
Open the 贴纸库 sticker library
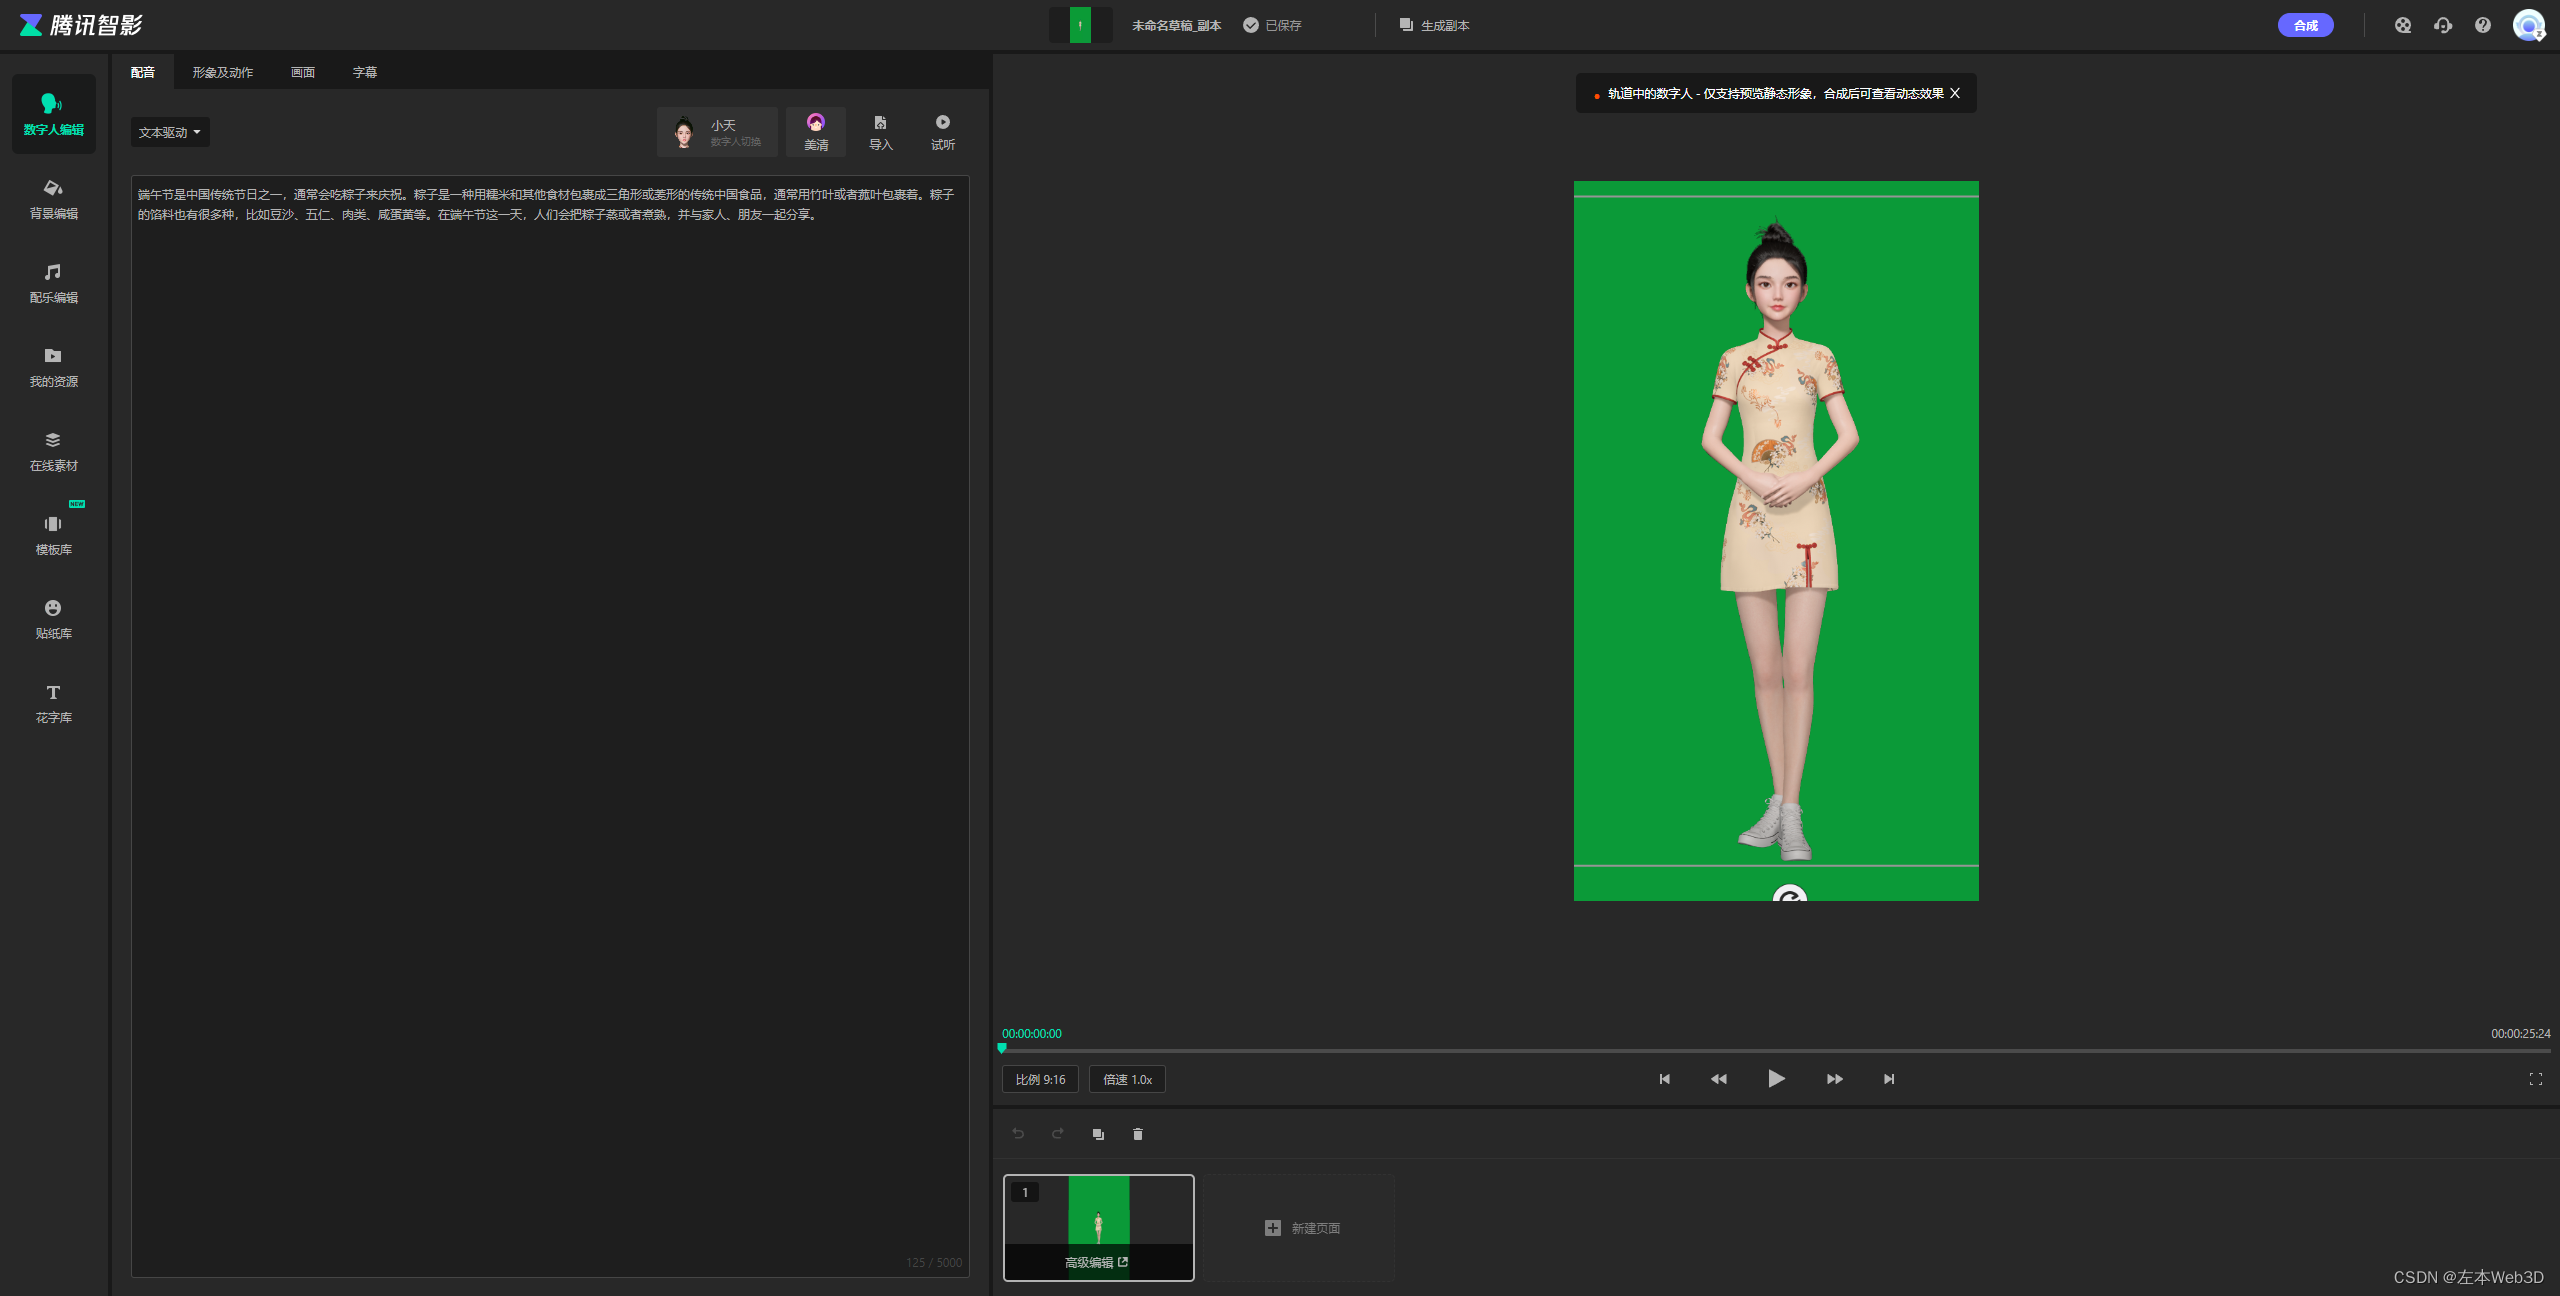53,619
